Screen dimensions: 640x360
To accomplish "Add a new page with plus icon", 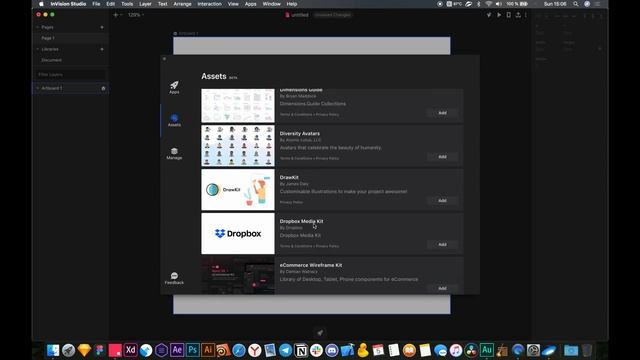I will coord(102,27).
